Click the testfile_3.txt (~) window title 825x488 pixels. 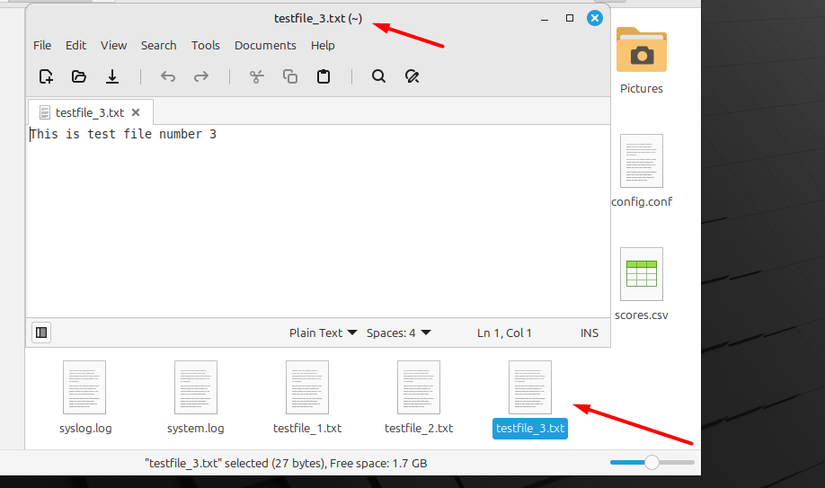tap(318, 18)
